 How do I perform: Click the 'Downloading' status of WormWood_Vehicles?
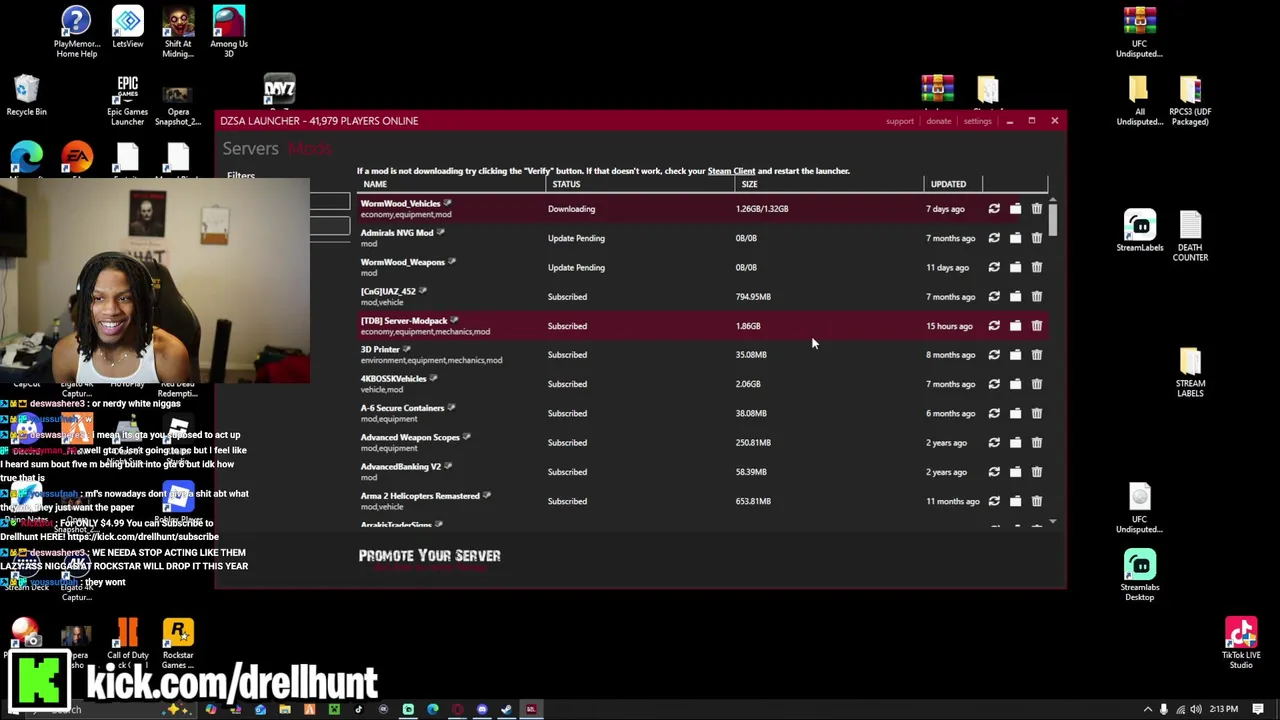pos(571,209)
